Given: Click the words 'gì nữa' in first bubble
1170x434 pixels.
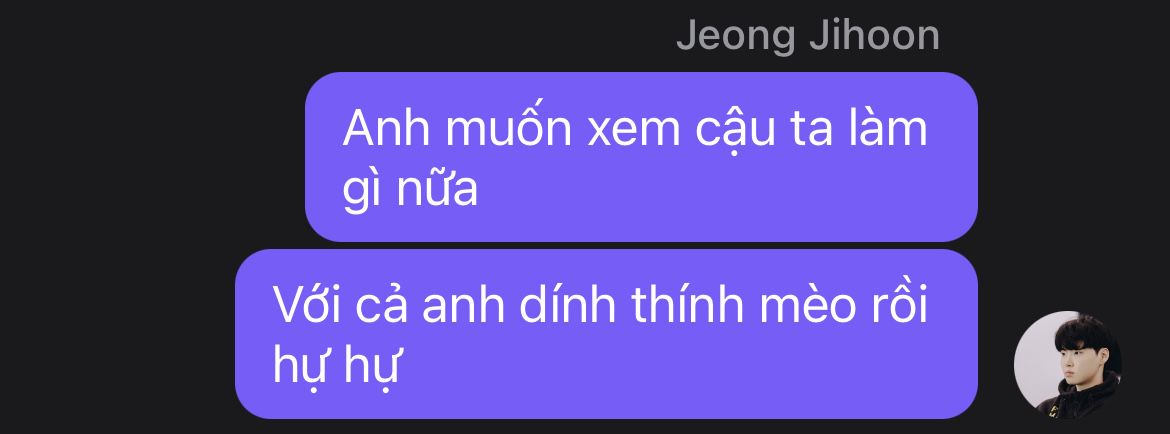Looking at the screenshot, I should (x=410, y=190).
